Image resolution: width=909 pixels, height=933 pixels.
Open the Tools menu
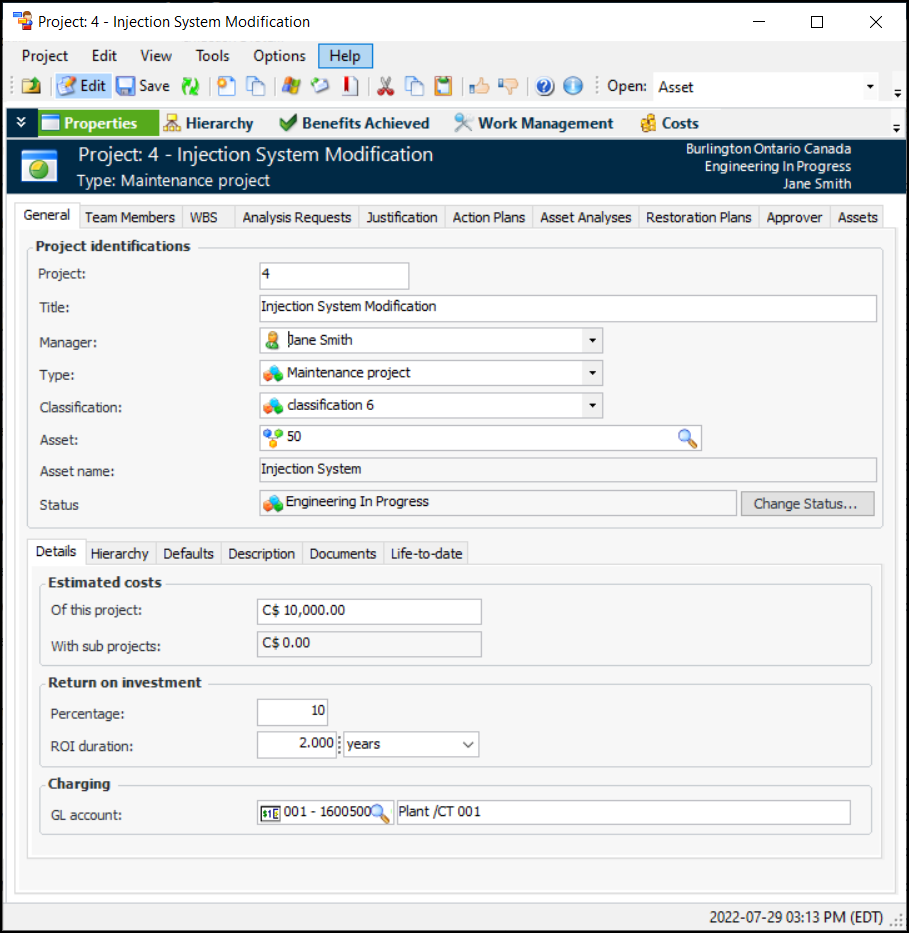pos(212,56)
